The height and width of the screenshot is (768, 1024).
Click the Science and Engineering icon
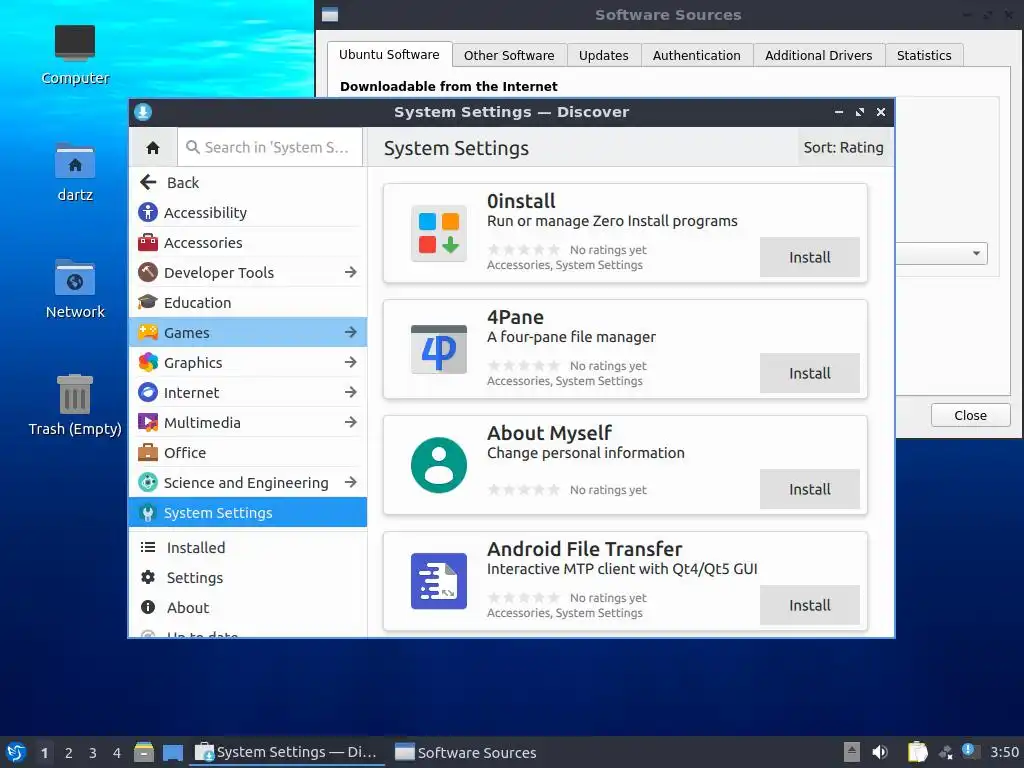pyautogui.click(x=148, y=483)
